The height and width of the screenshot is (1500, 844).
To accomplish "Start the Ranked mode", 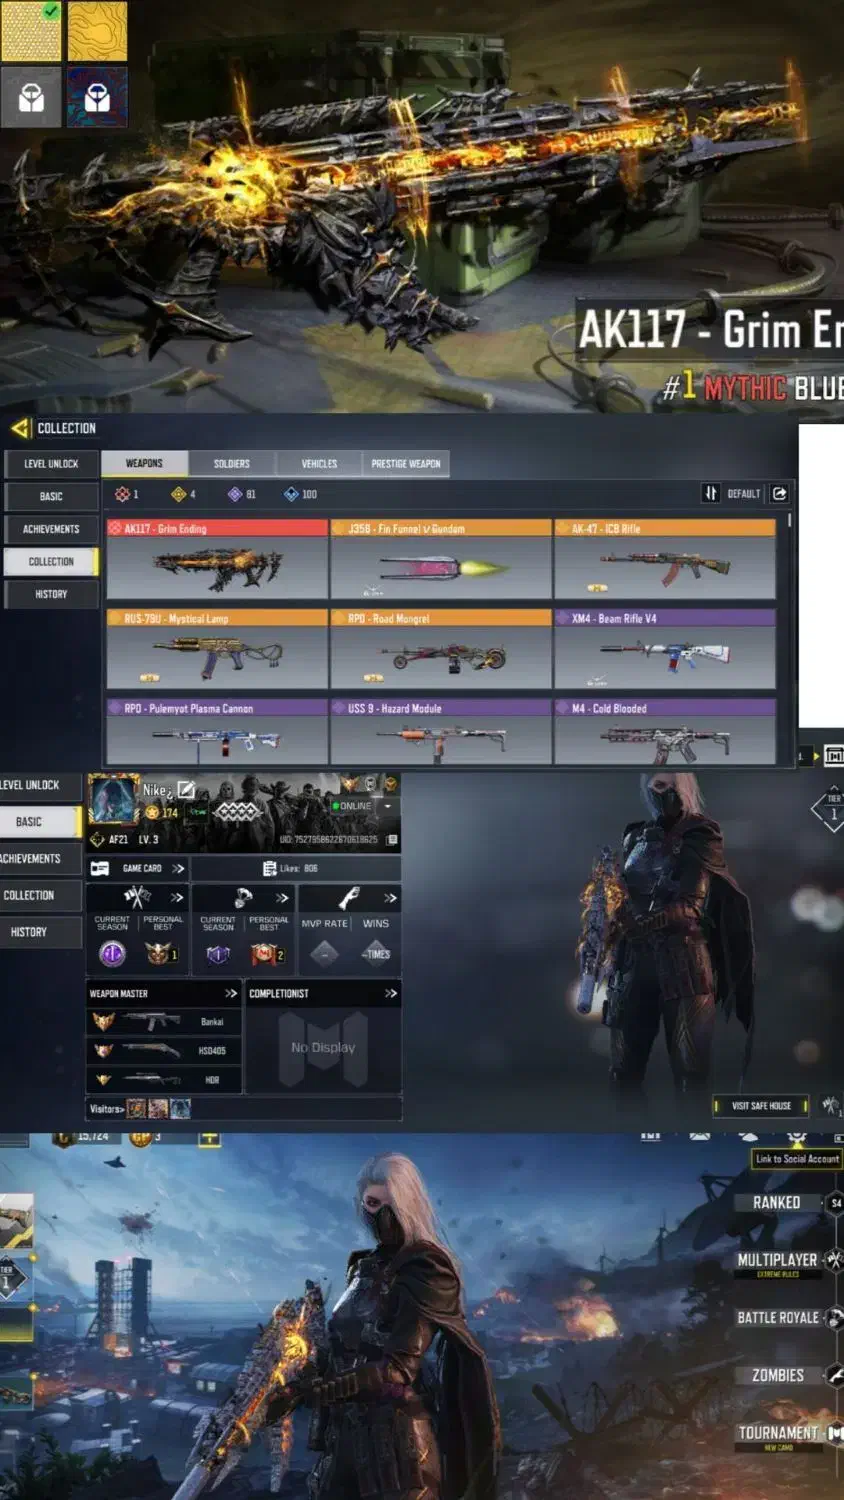I will pyautogui.click(x=777, y=1202).
